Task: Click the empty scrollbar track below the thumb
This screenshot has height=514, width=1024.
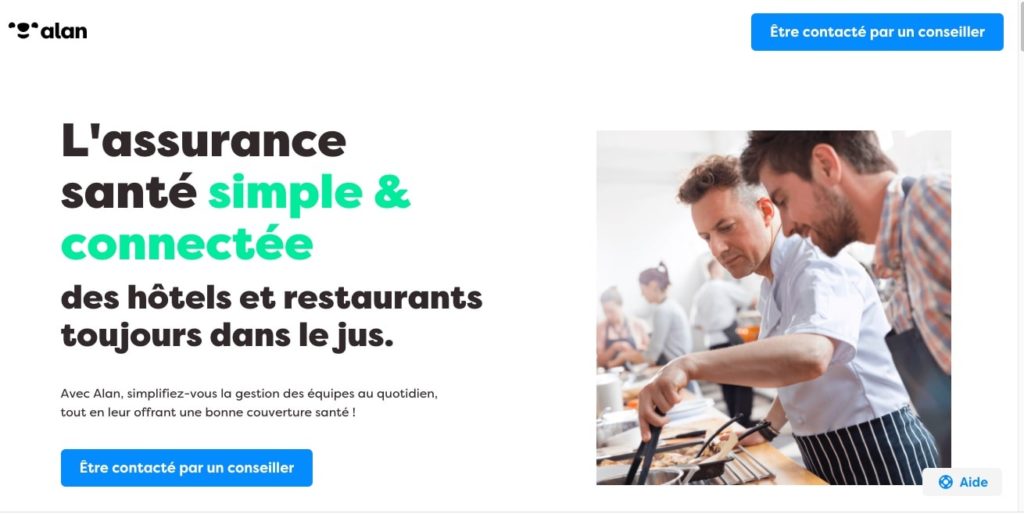Action: [x=1021, y=281]
